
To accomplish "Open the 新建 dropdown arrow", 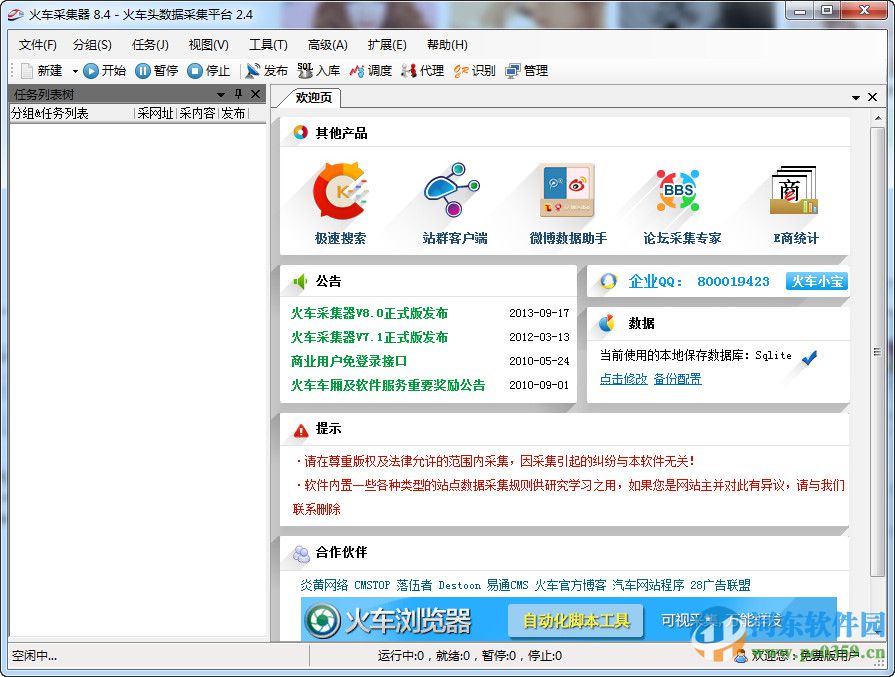I will (73, 70).
